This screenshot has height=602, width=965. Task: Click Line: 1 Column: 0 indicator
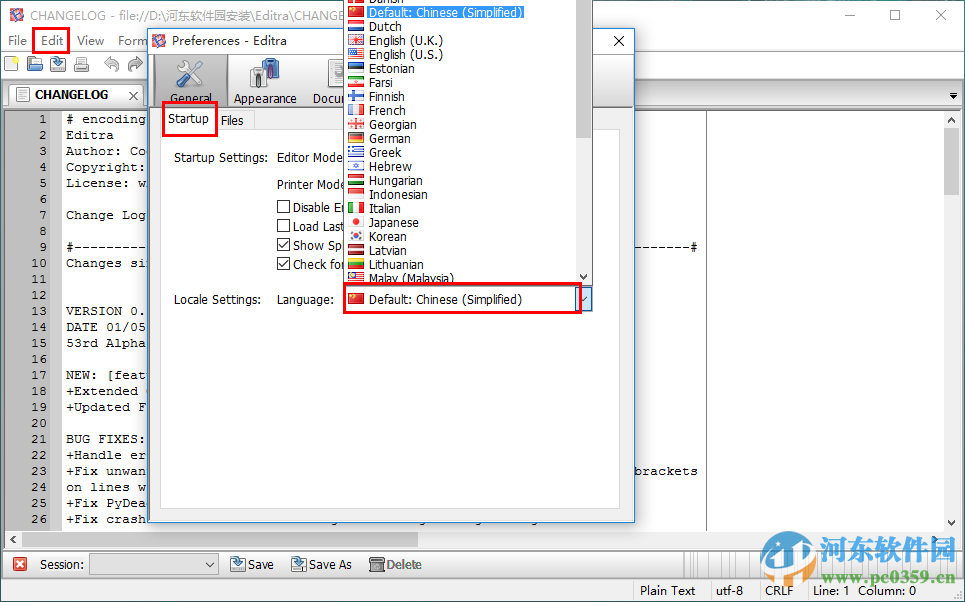tap(864, 590)
